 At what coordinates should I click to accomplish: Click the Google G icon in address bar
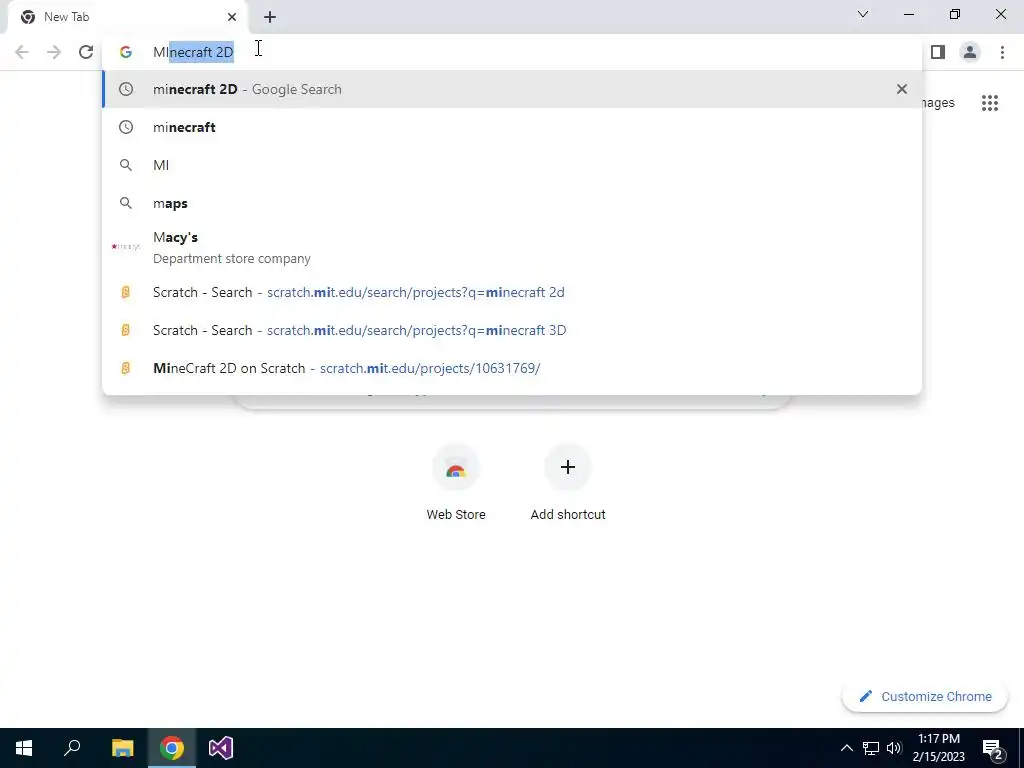pos(125,52)
